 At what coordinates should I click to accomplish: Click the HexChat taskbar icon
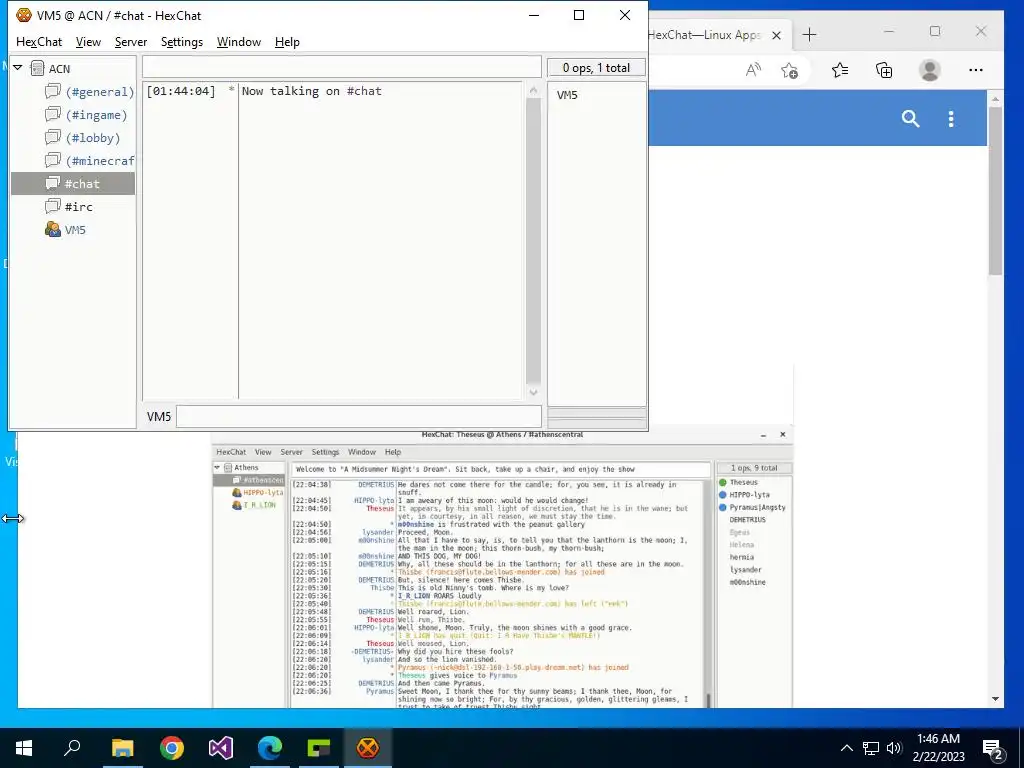pyautogui.click(x=368, y=747)
